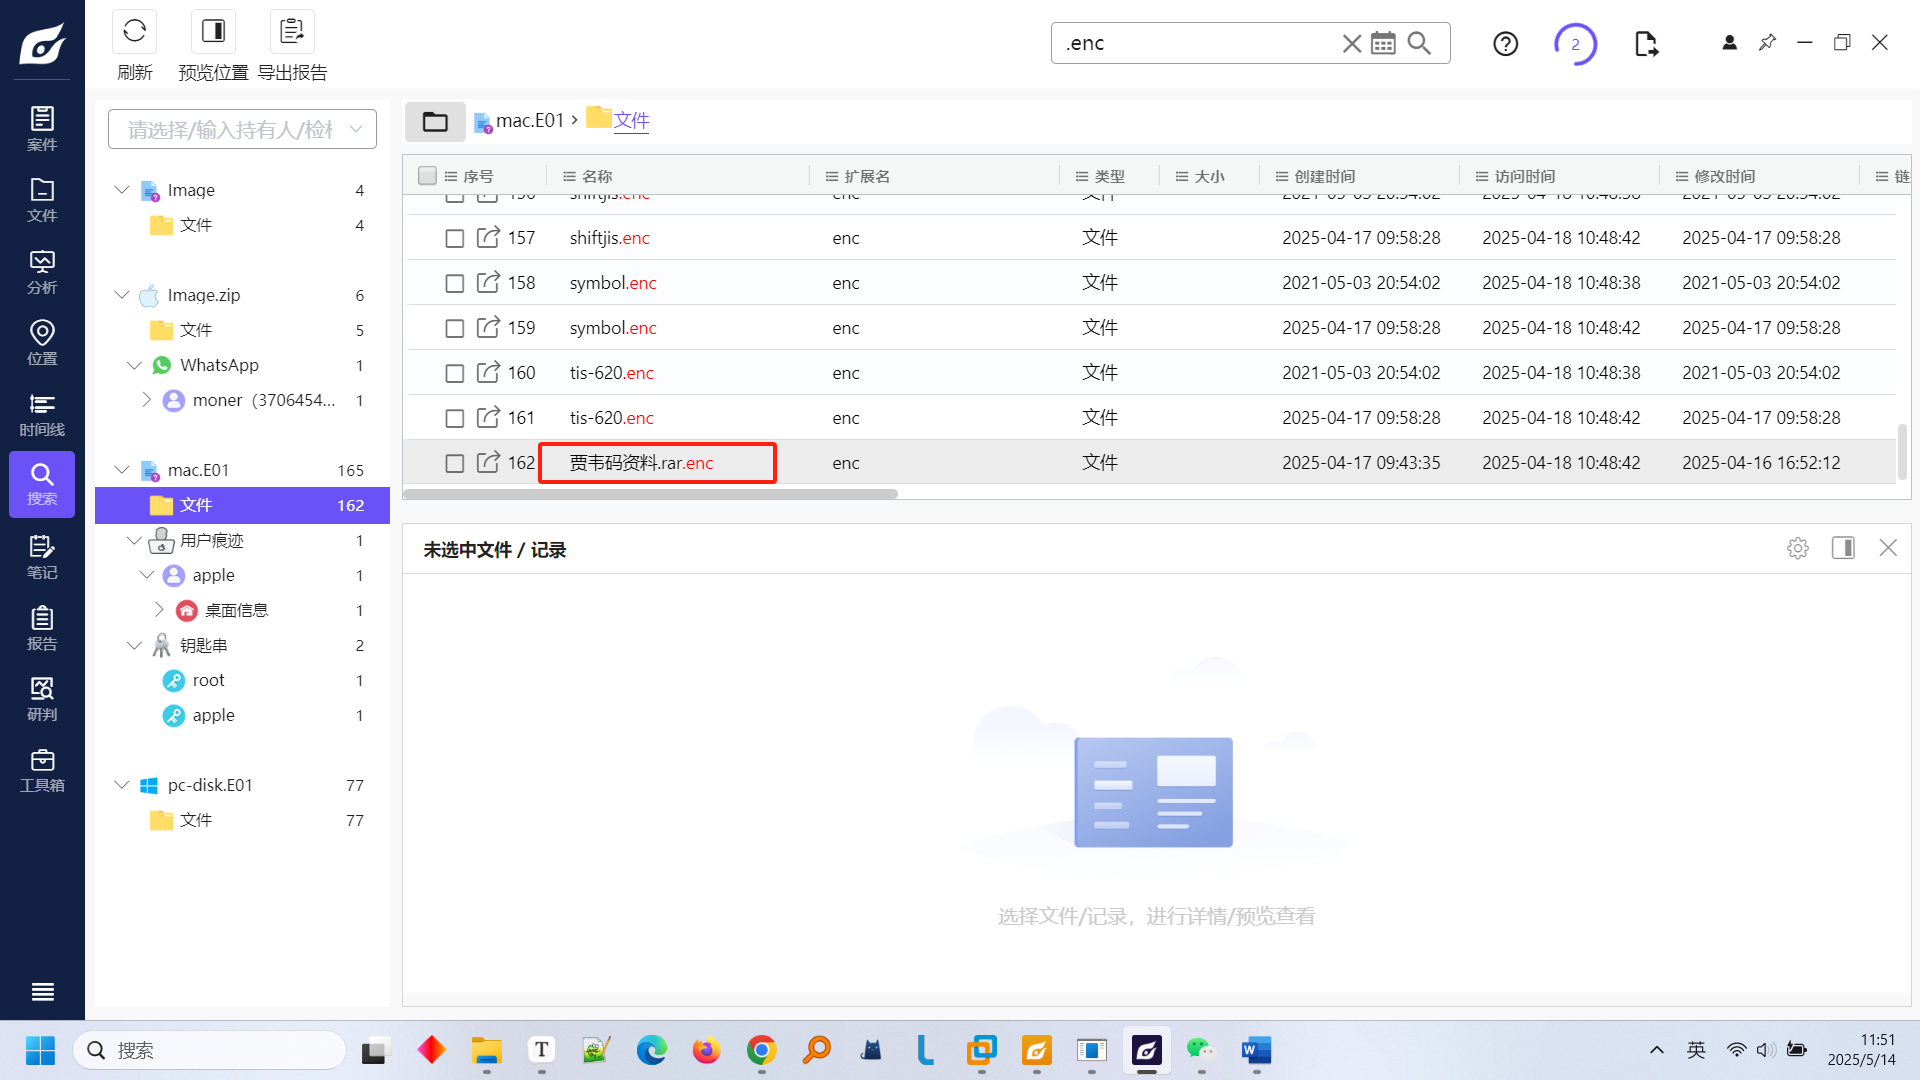Screen dimensions: 1920x1080
Task: Click the 导出报告 export report icon
Action: (x=292, y=31)
